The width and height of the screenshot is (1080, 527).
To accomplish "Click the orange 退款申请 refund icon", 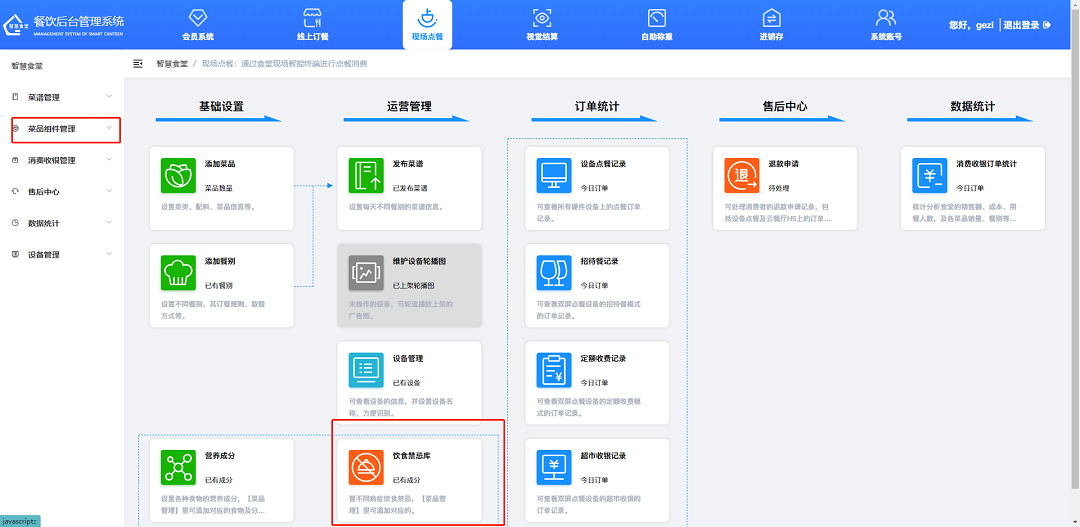I will click(741, 175).
